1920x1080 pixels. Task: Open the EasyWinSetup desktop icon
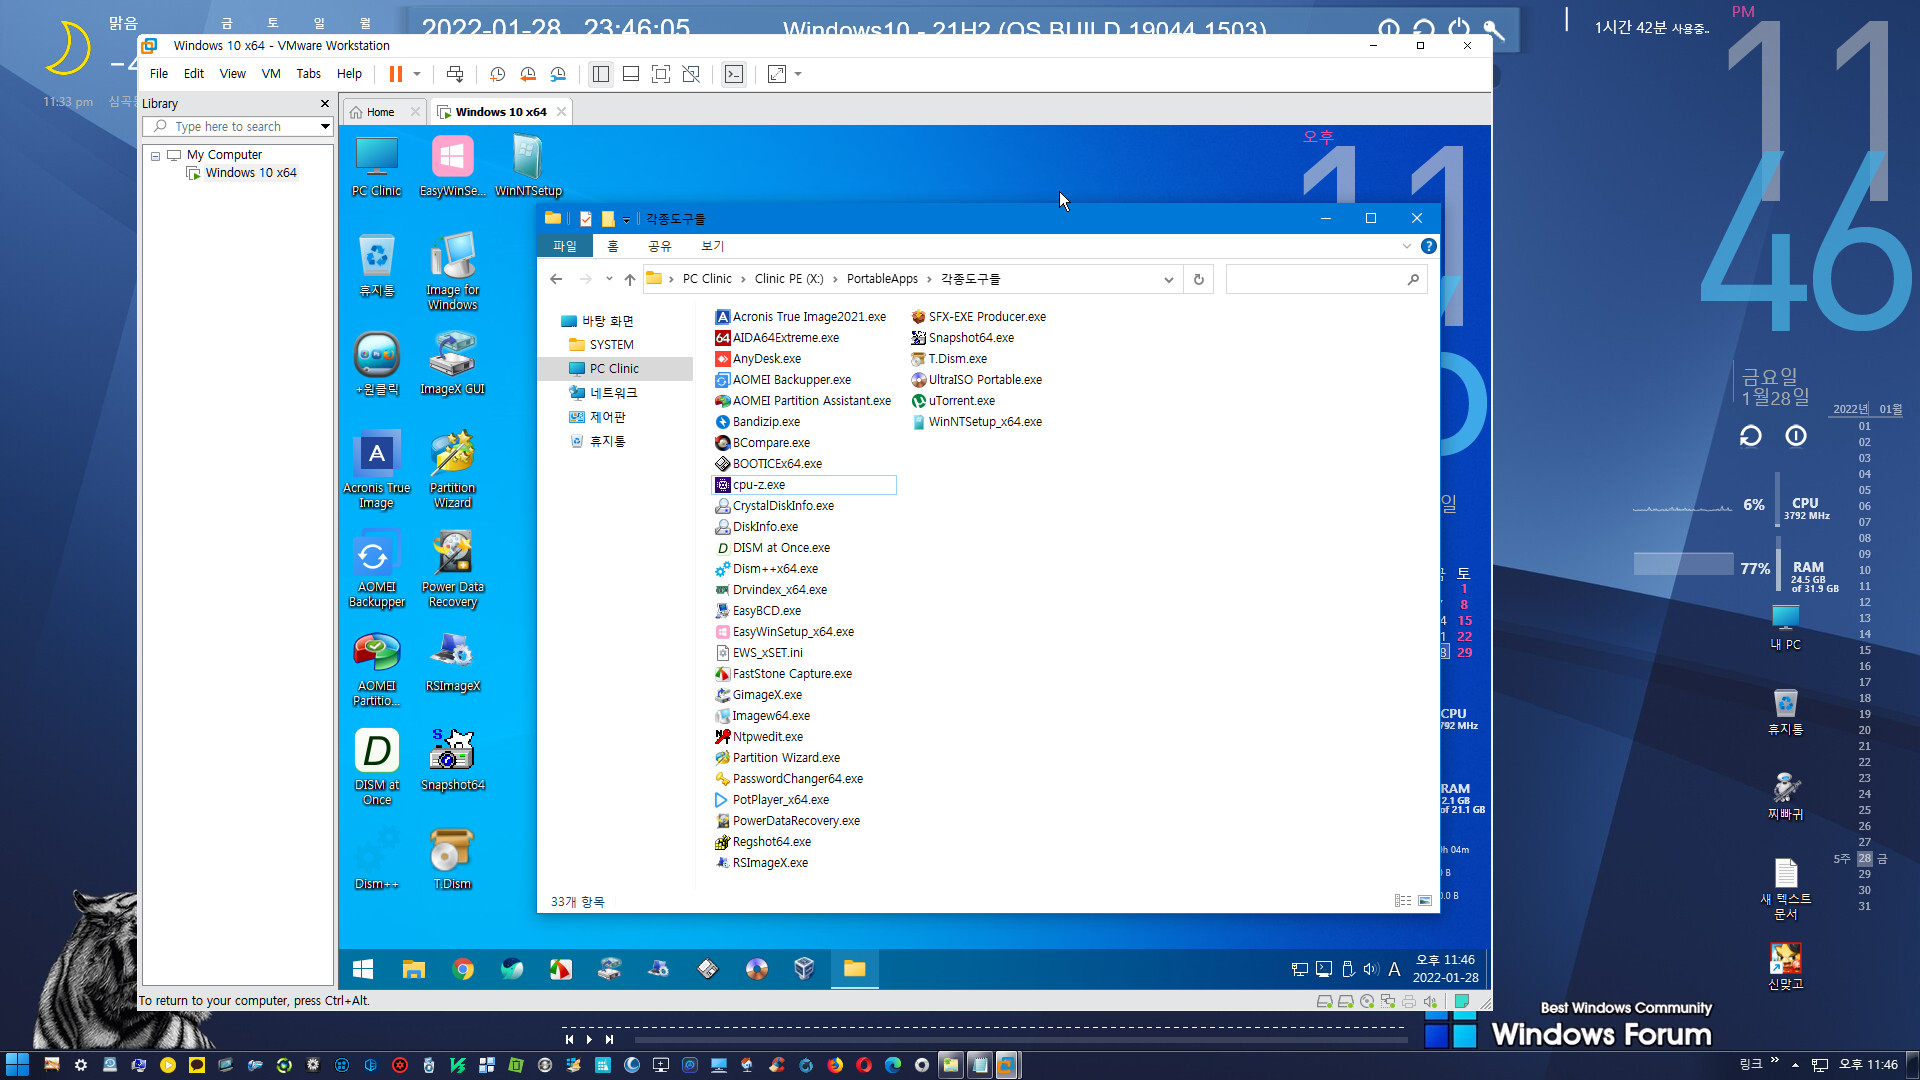[x=452, y=166]
